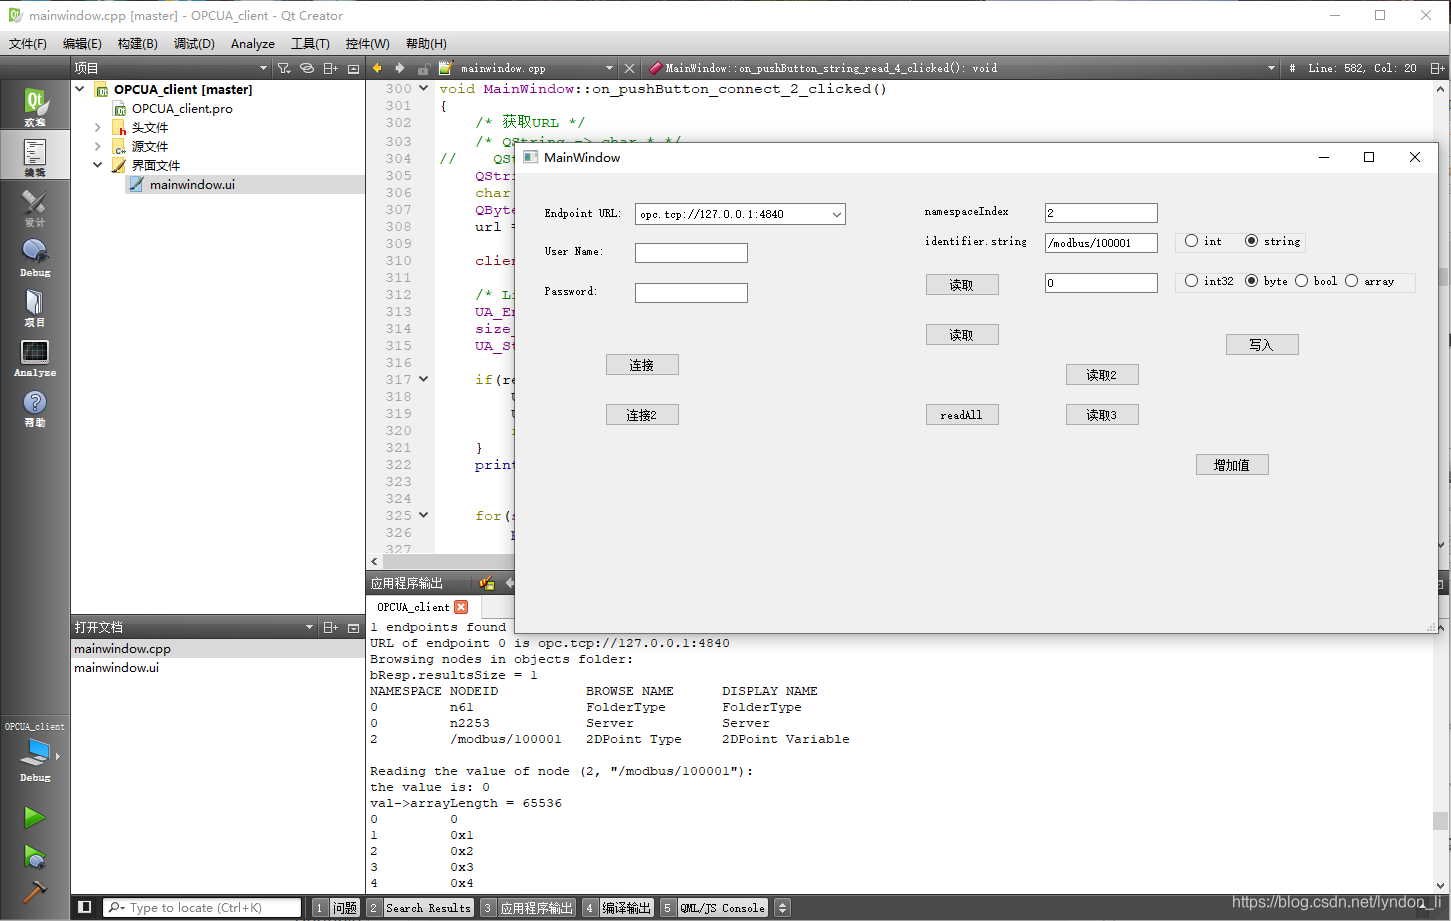Close the open documents panel
This screenshot has height=921, width=1451.
pyautogui.click(x=353, y=627)
